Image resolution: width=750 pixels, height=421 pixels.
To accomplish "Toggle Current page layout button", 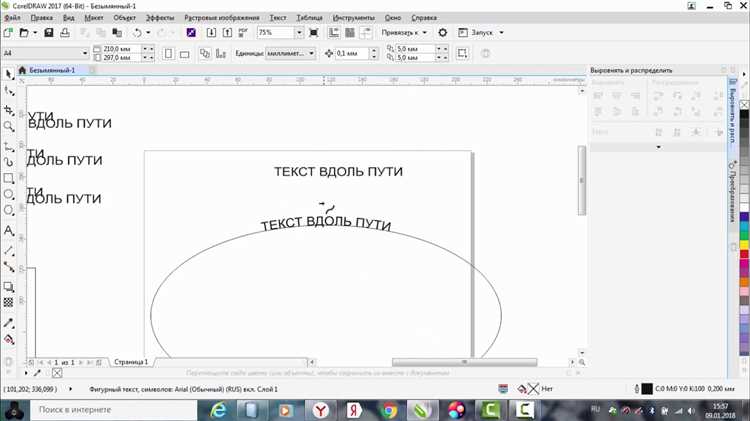I will 221,54.
